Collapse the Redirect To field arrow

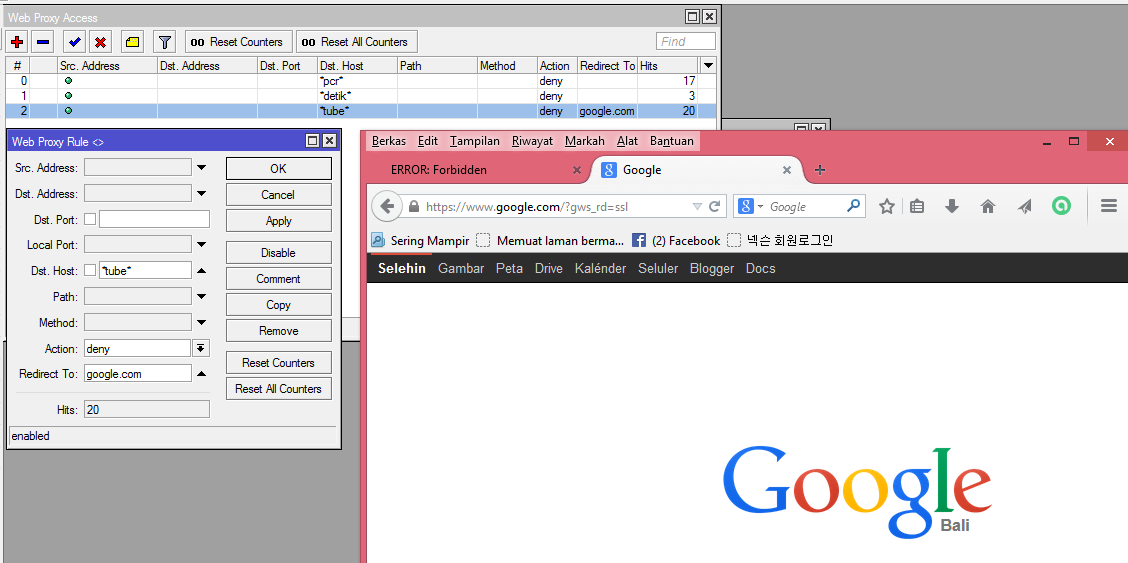pos(201,374)
